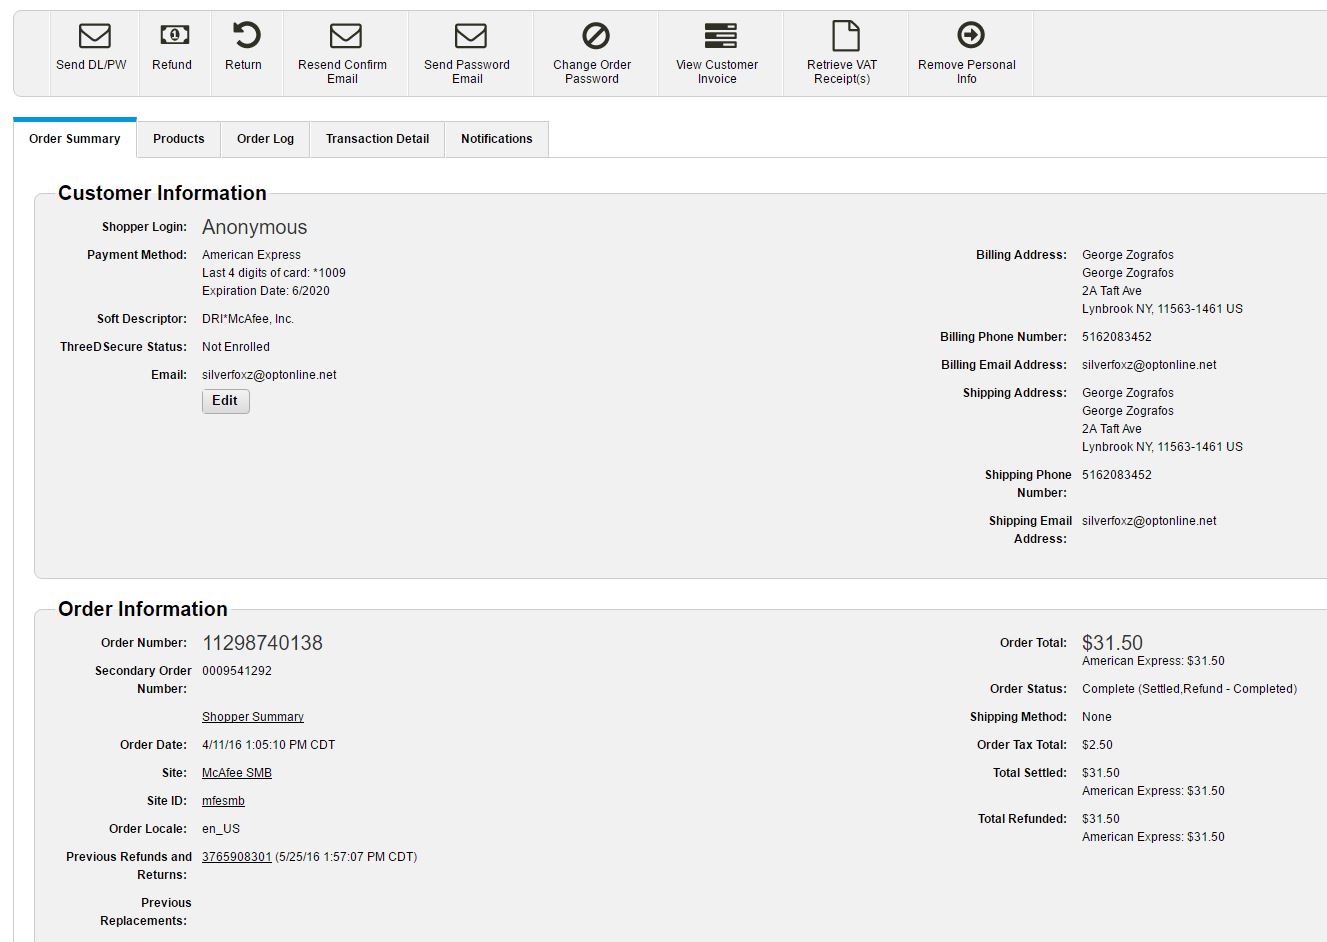Screen dimensions: 1327x942
Task: Click the American Express payment method text
Action: pos(251,255)
